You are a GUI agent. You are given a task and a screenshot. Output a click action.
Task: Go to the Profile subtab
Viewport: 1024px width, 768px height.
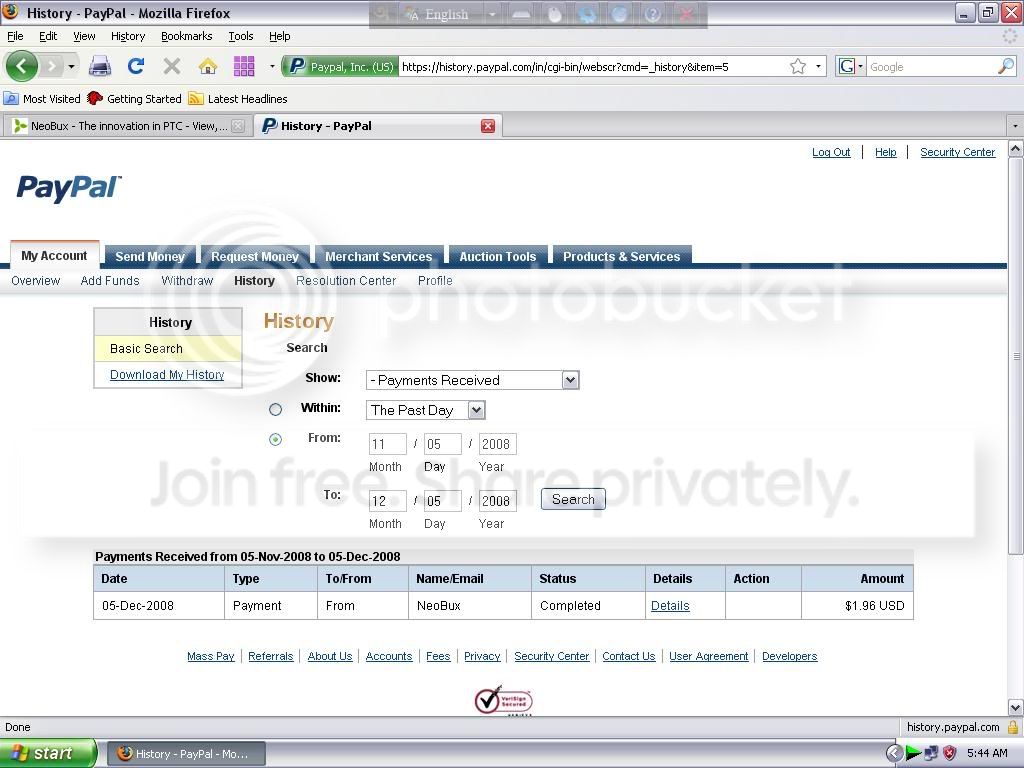pos(435,281)
